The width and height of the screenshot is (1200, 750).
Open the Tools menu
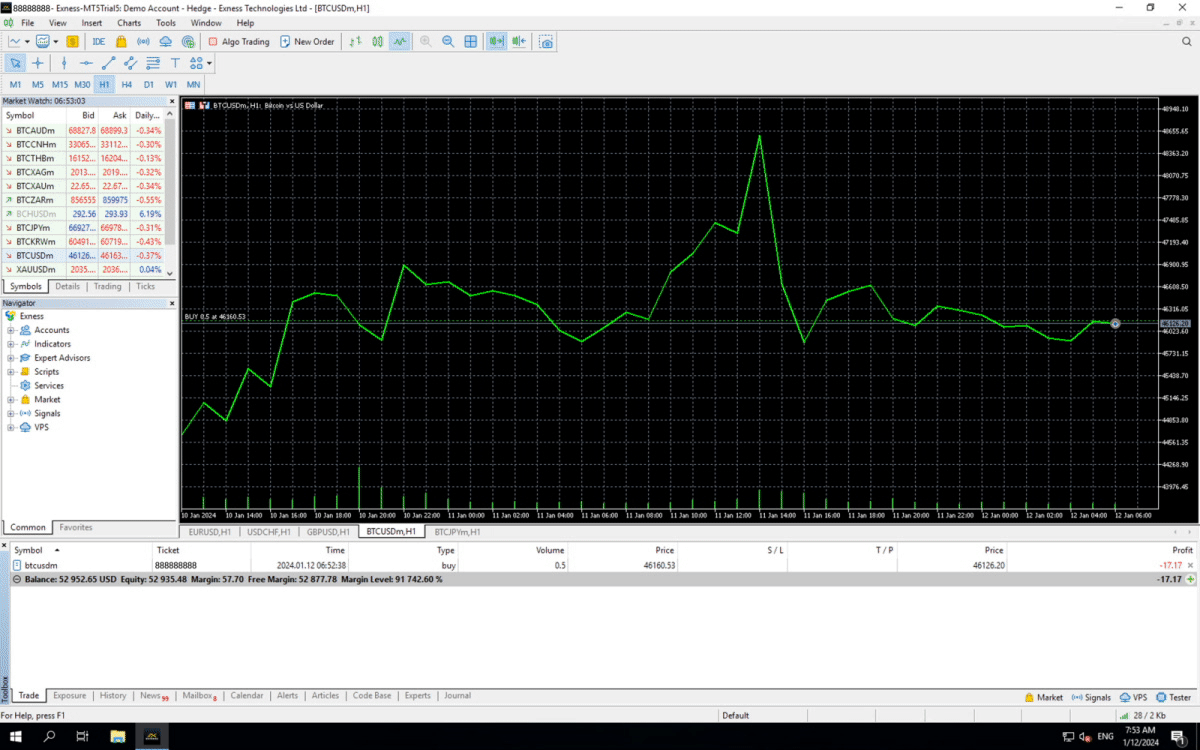[x=166, y=22]
